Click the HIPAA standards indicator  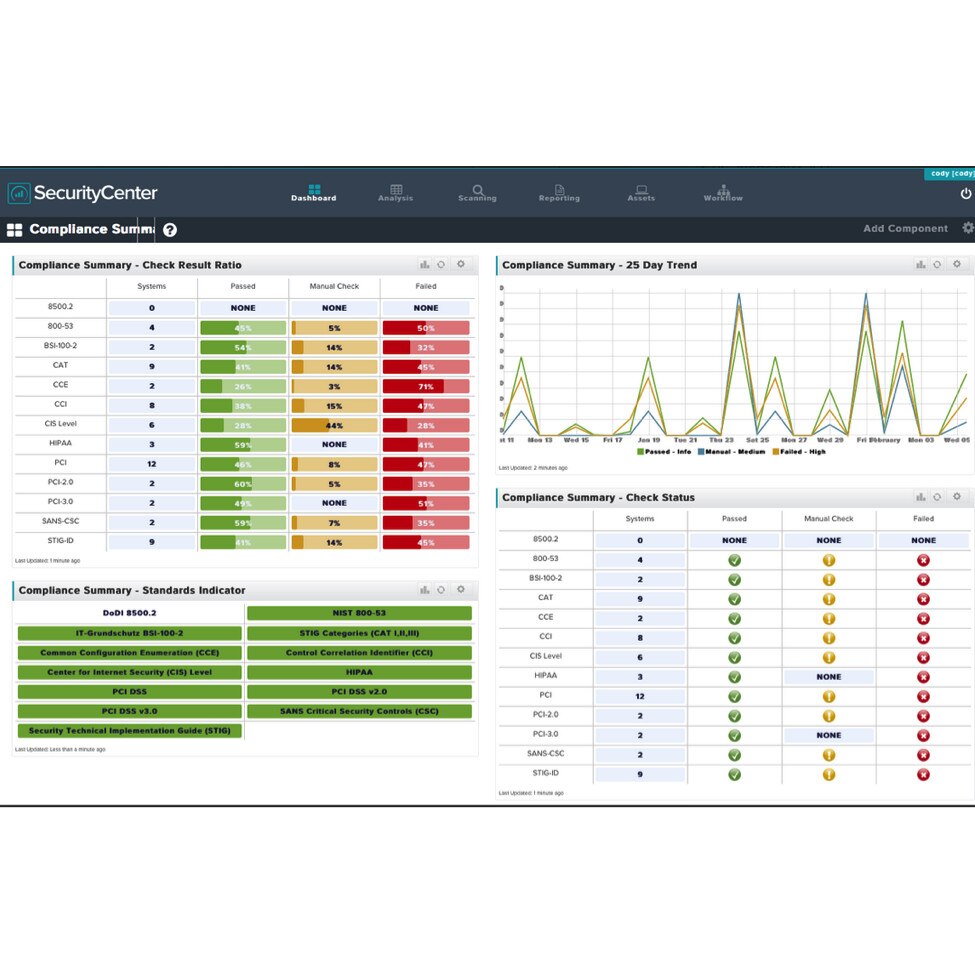359,672
